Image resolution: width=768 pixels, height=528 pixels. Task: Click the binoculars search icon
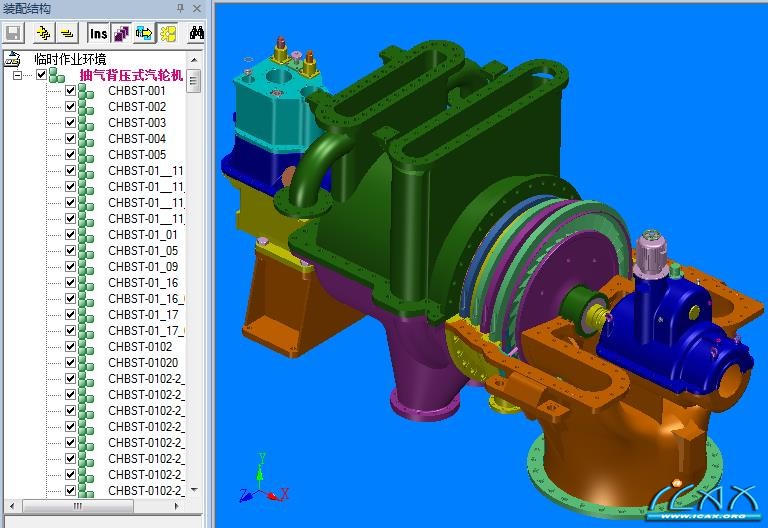click(x=197, y=33)
